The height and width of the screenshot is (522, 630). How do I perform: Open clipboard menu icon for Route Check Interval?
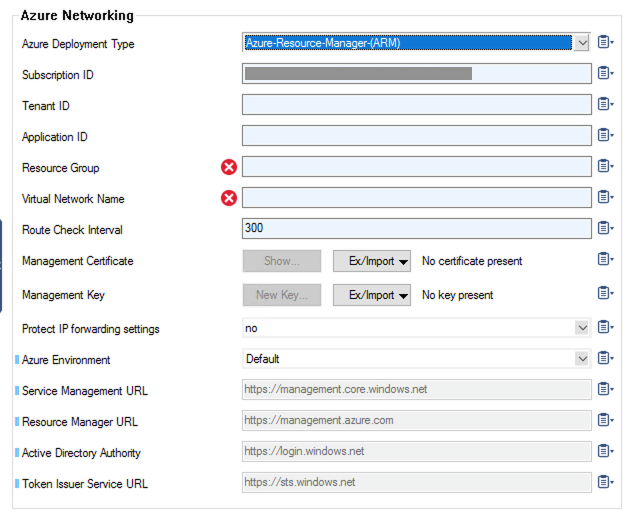point(605,228)
